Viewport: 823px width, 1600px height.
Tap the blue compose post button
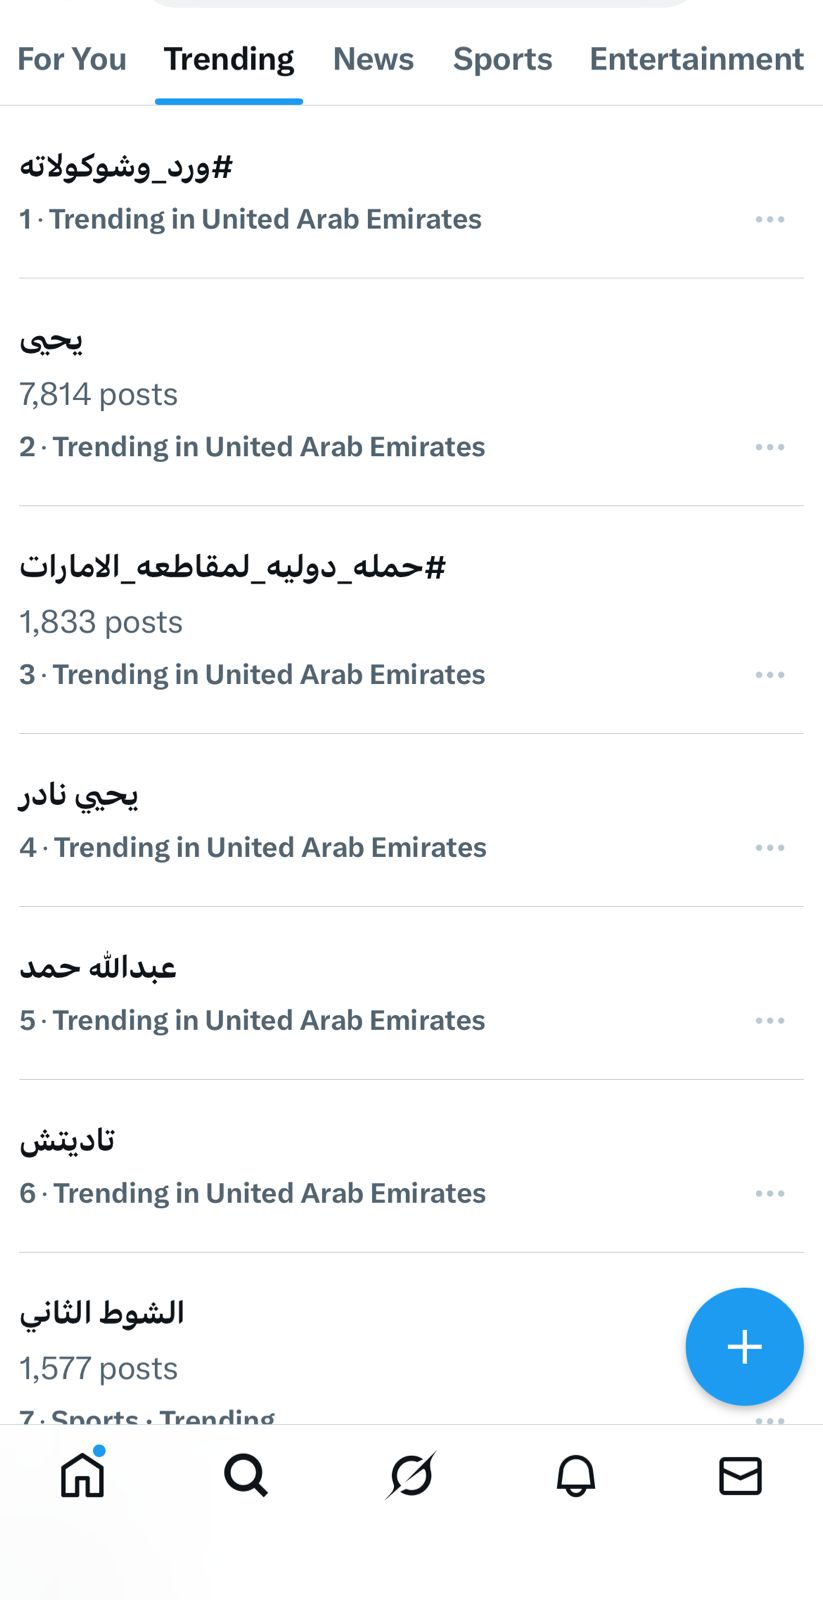744,1346
